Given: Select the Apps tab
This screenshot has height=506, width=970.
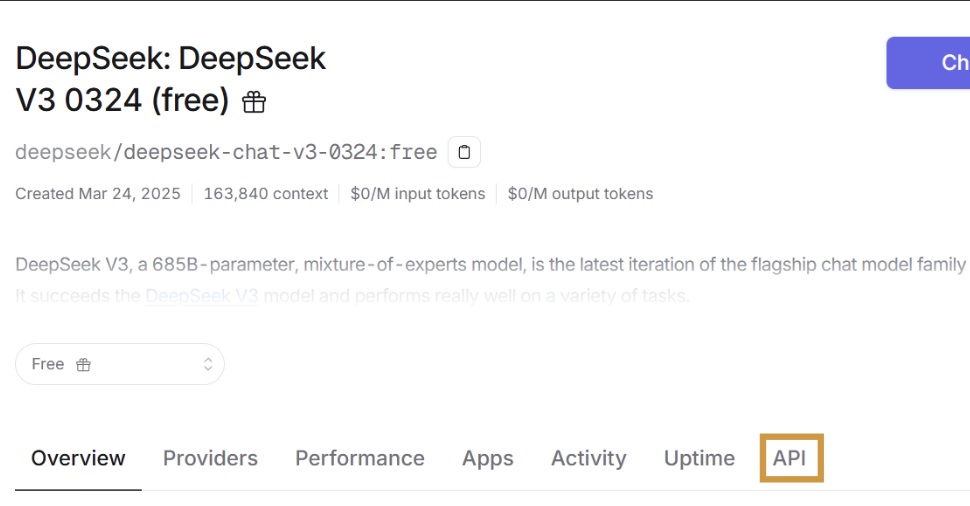Looking at the screenshot, I should pos(487,458).
